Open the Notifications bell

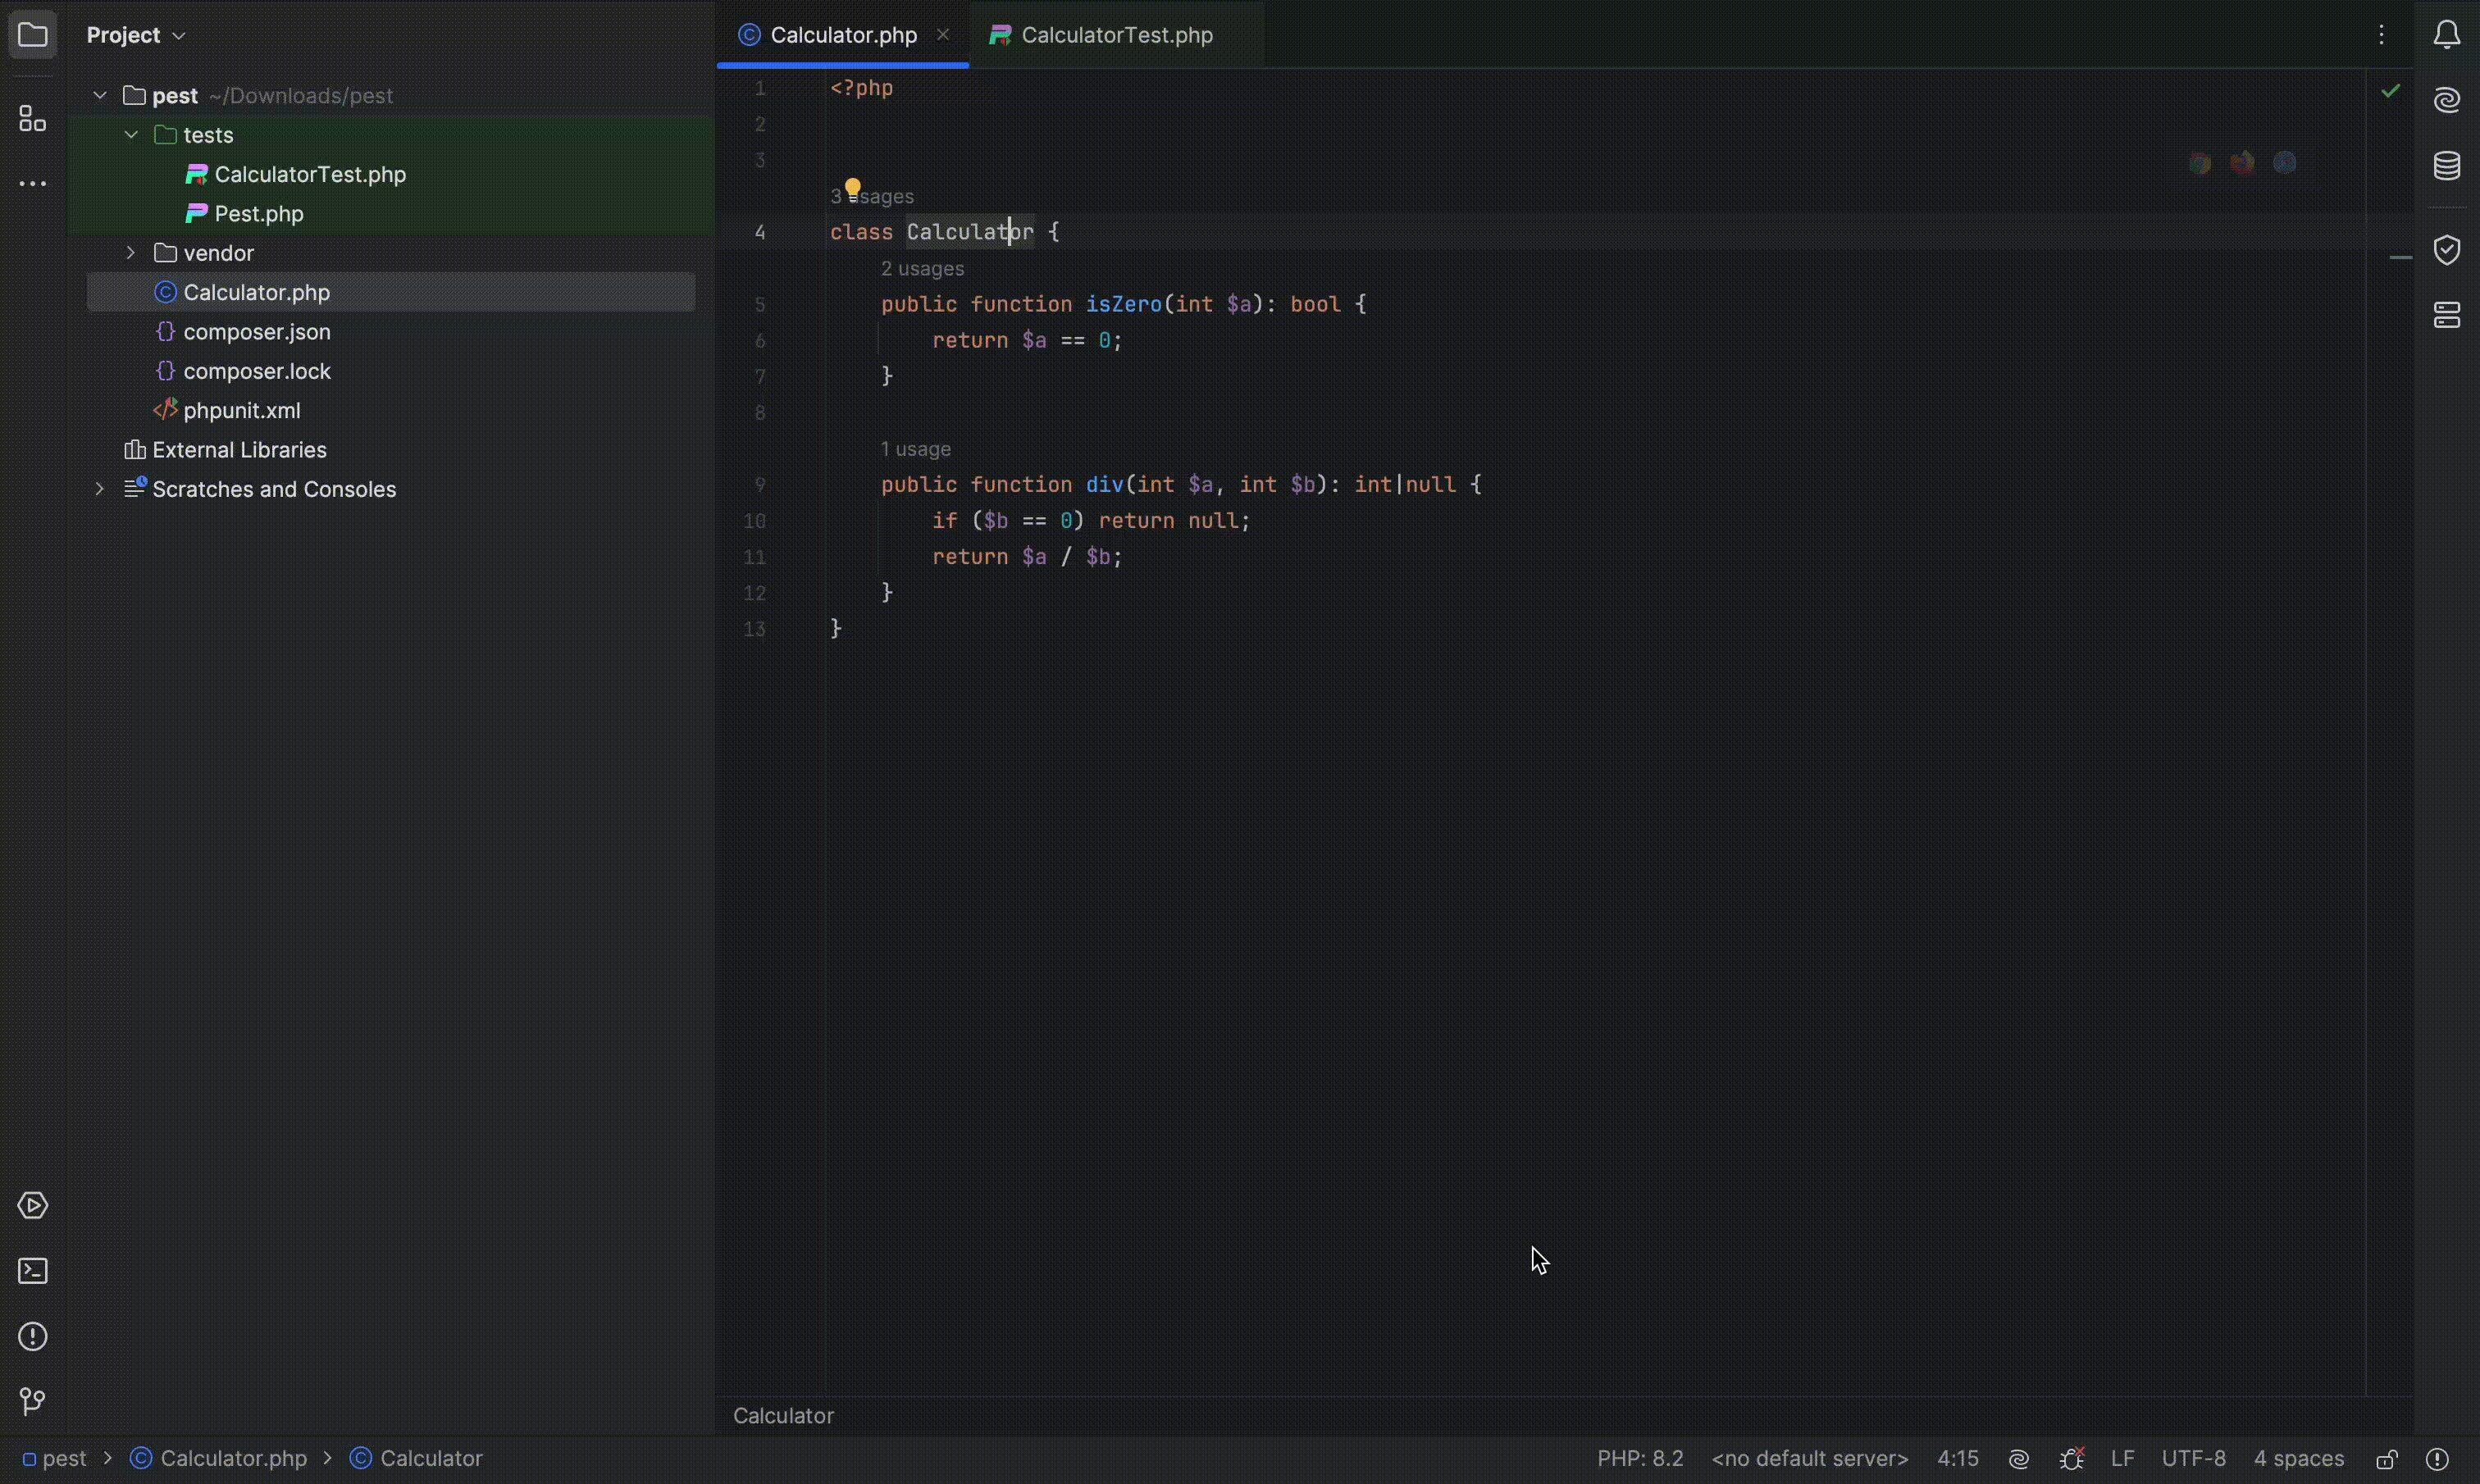[2447, 36]
